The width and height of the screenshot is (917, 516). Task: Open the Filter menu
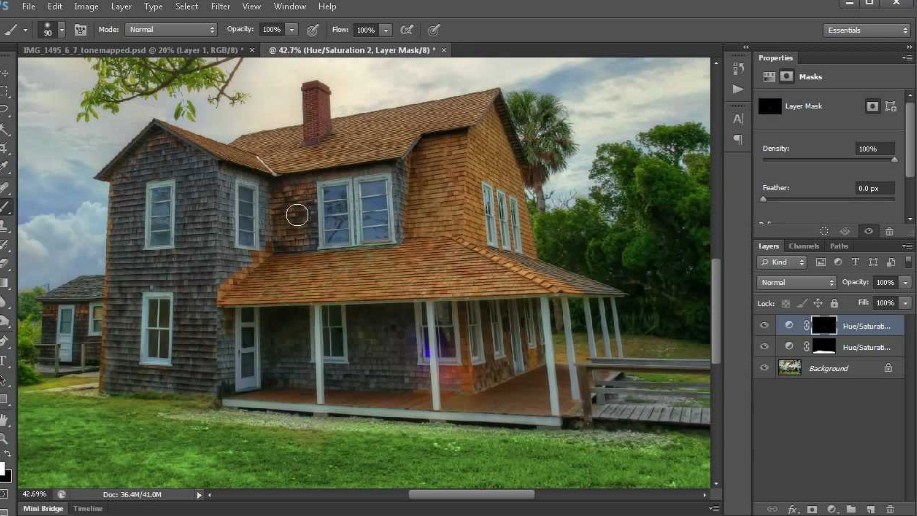click(x=220, y=6)
